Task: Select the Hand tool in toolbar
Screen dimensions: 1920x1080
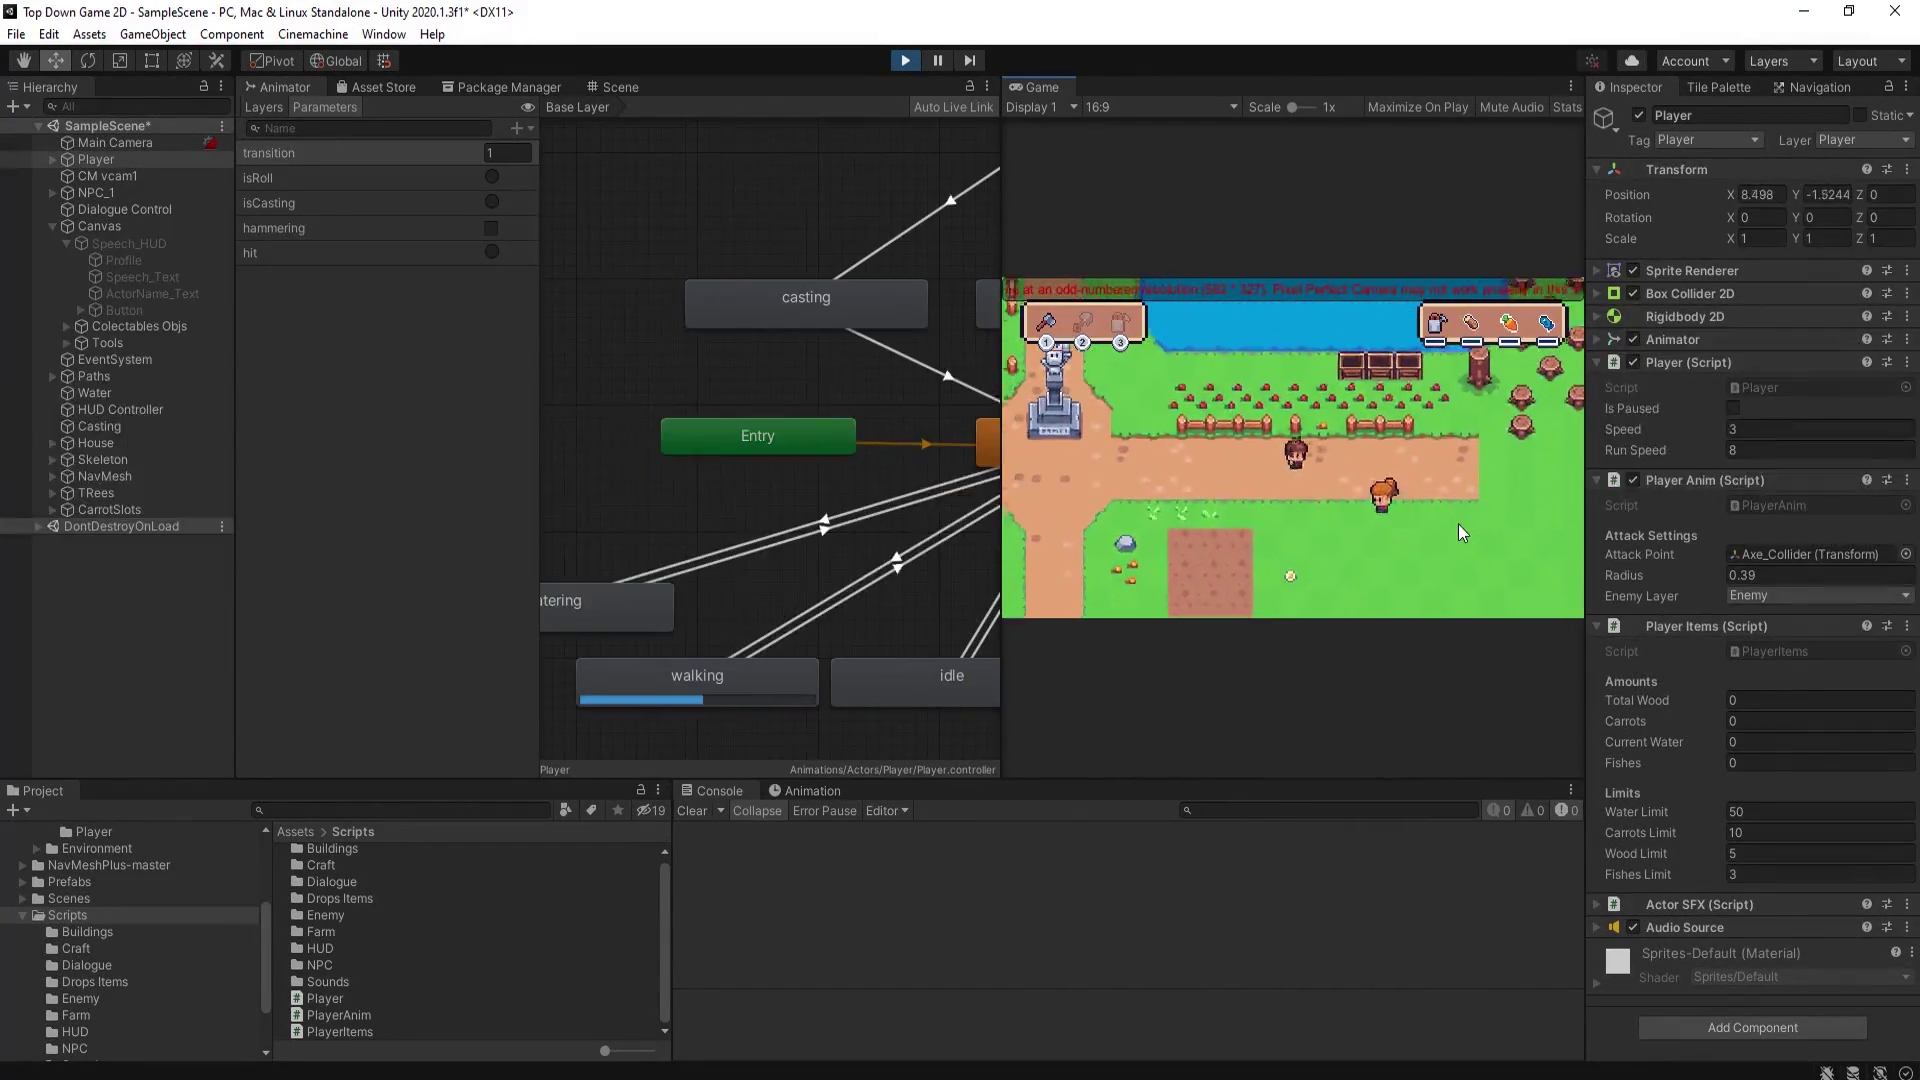Action: 23,61
